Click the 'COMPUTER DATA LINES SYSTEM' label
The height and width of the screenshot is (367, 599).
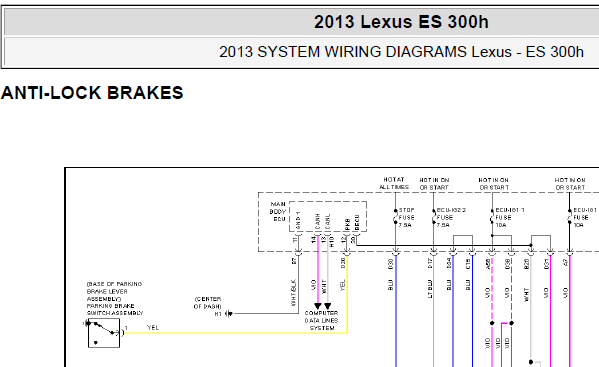pos(322,320)
